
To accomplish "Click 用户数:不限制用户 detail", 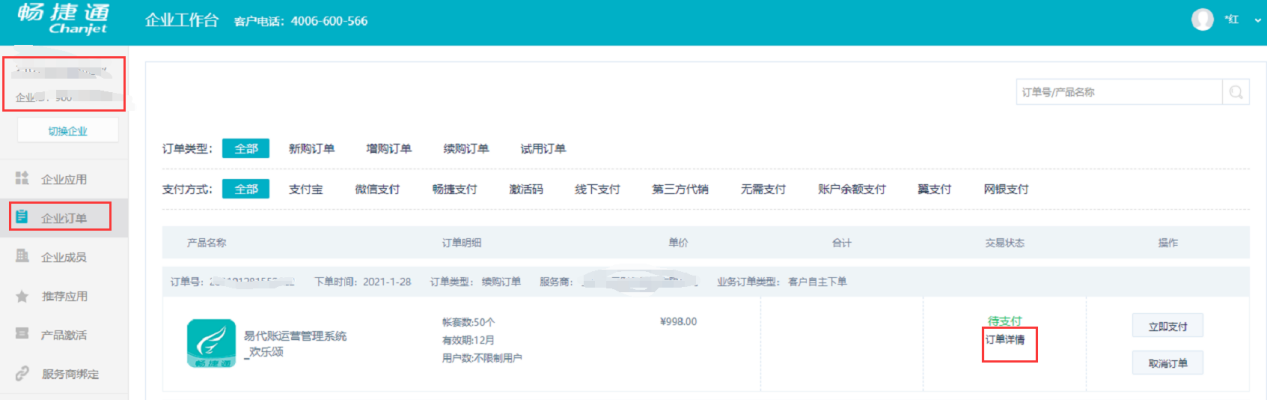I will pyautogui.click(x=482, y=358).
